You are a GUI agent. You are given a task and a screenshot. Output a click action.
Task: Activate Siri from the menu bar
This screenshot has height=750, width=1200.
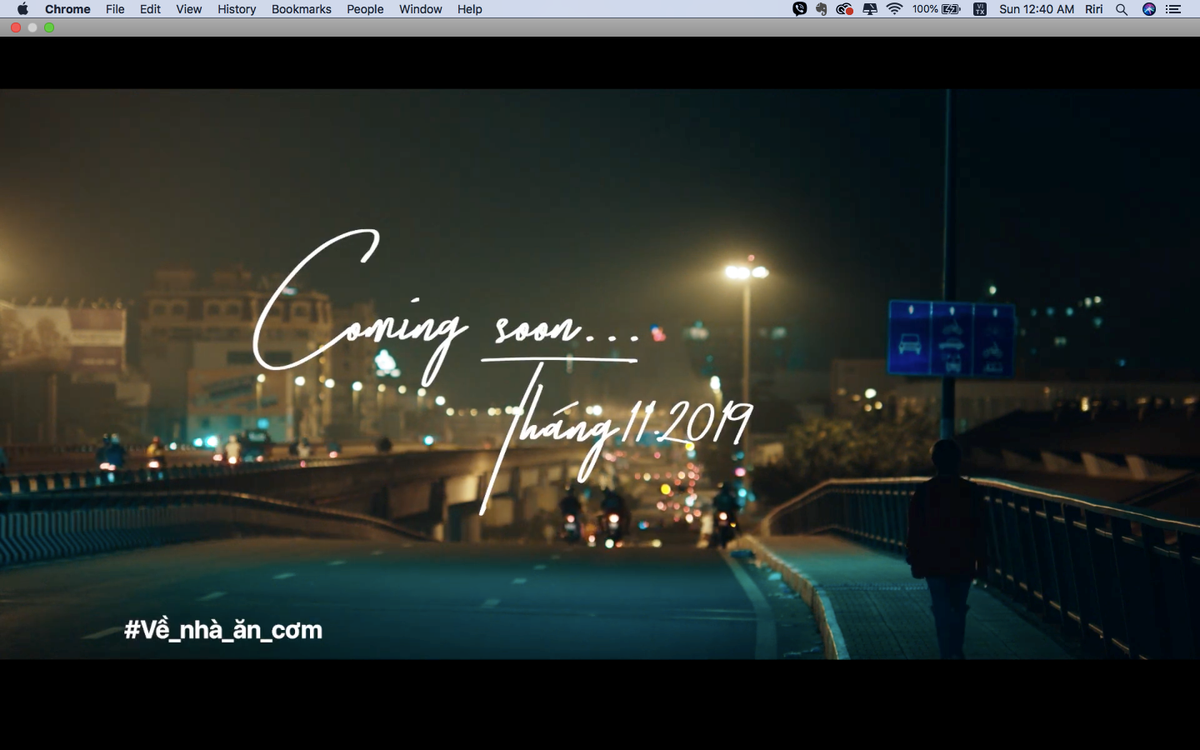click(x=1148, y=9)
